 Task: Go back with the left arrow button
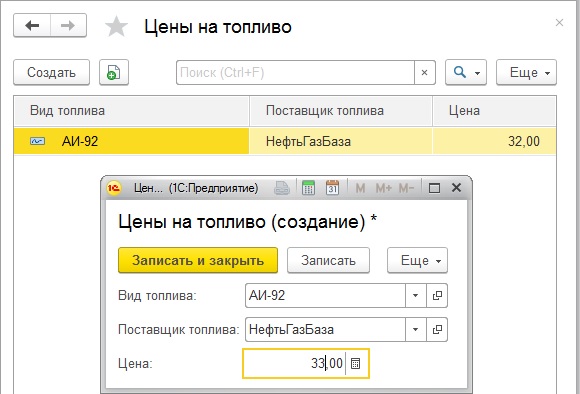[32, 25]
